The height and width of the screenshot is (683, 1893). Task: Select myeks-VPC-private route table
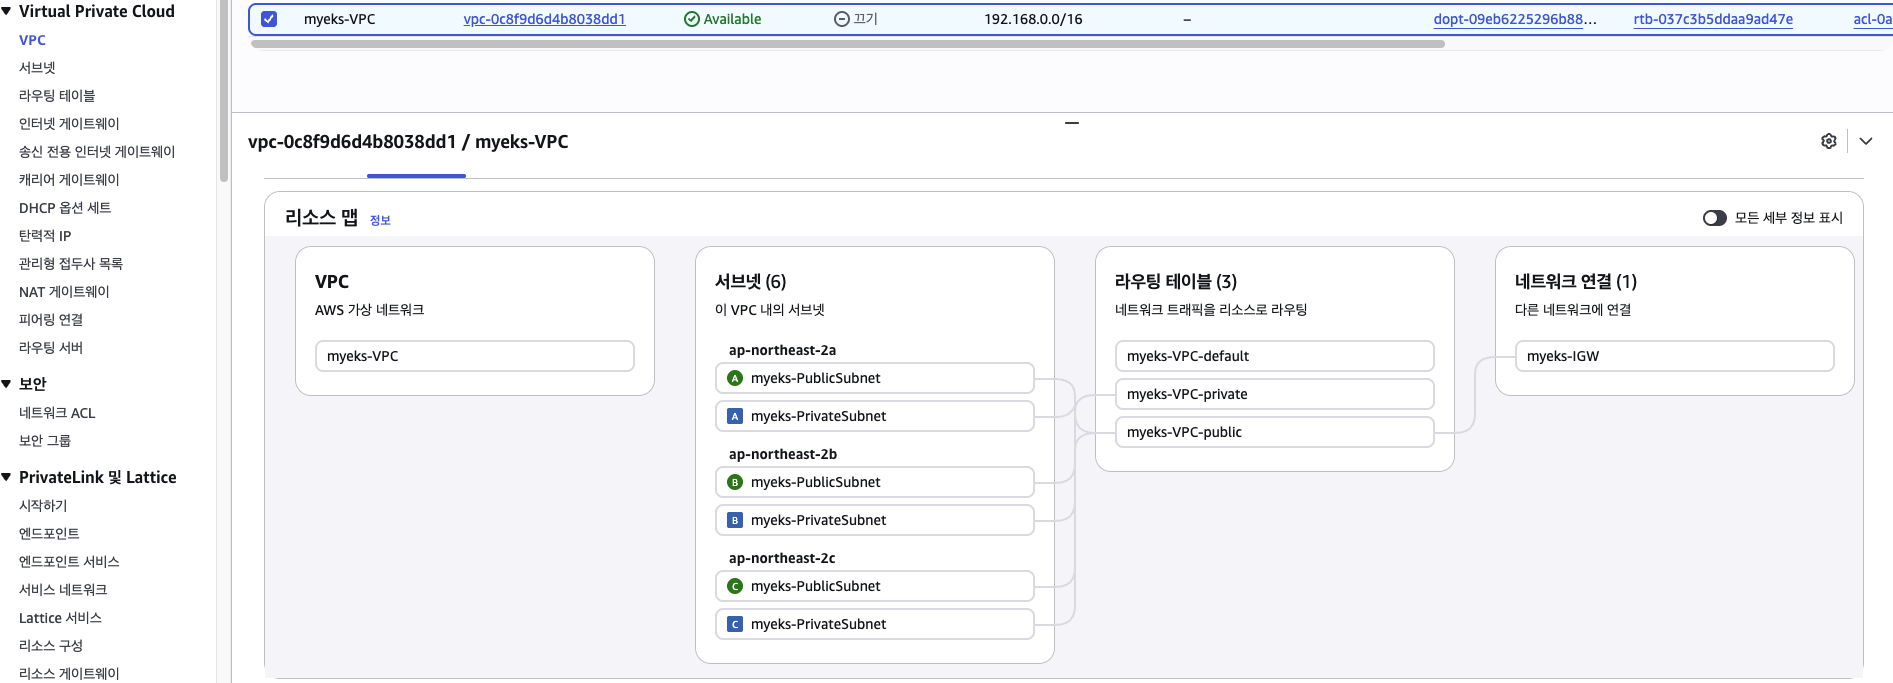pos(1275,394)
